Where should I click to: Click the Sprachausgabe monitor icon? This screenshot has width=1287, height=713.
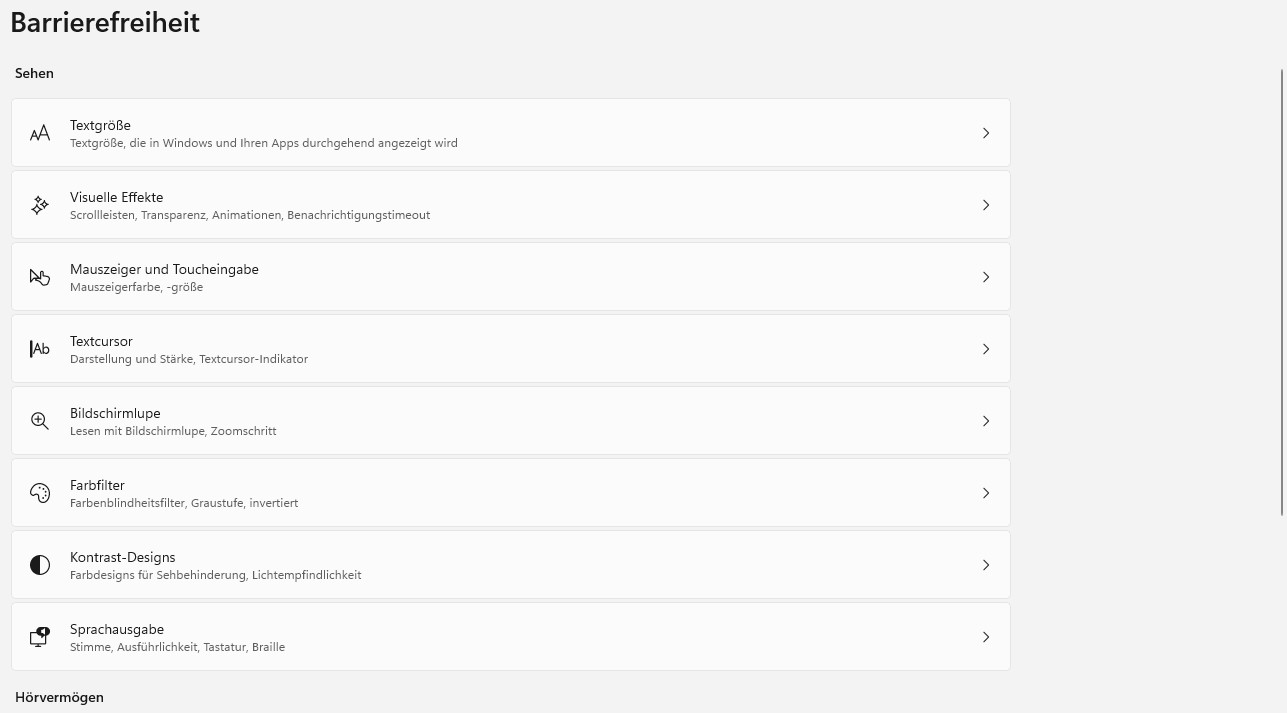[40, 637]
